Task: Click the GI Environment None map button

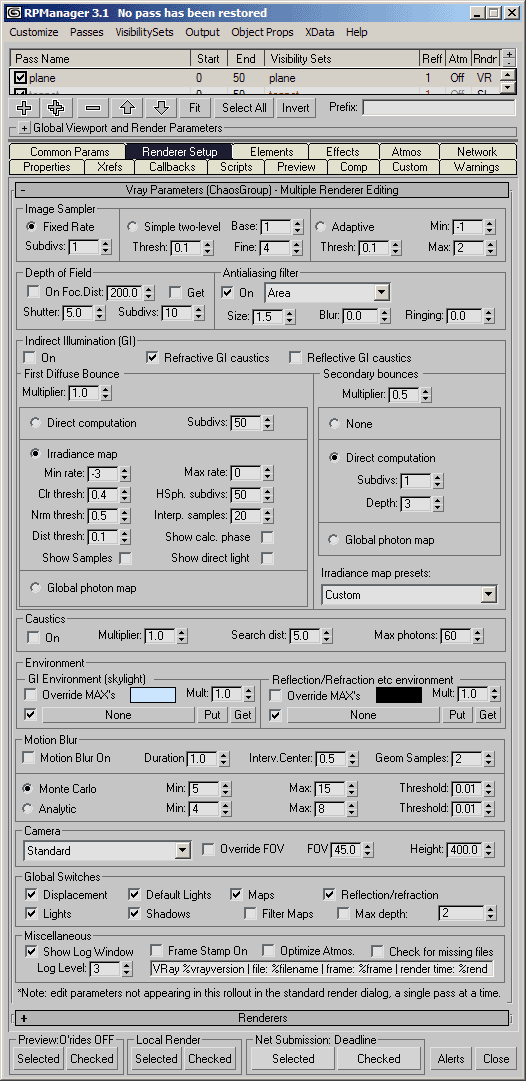Action: 119,715
